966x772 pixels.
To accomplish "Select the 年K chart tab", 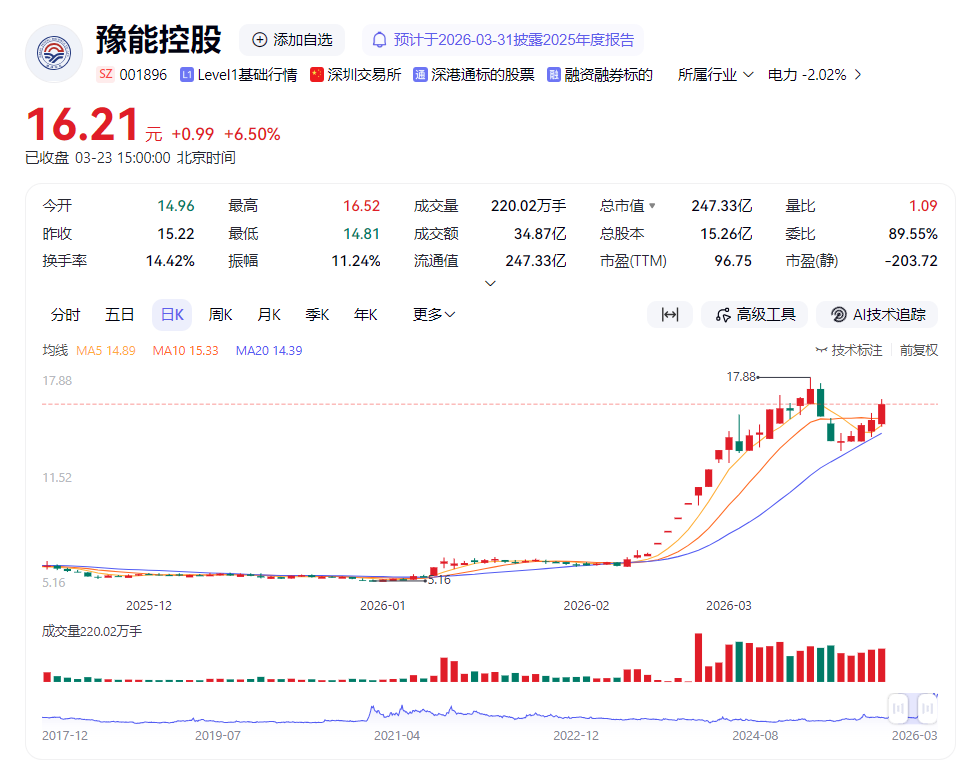I will tap(365, 315).
